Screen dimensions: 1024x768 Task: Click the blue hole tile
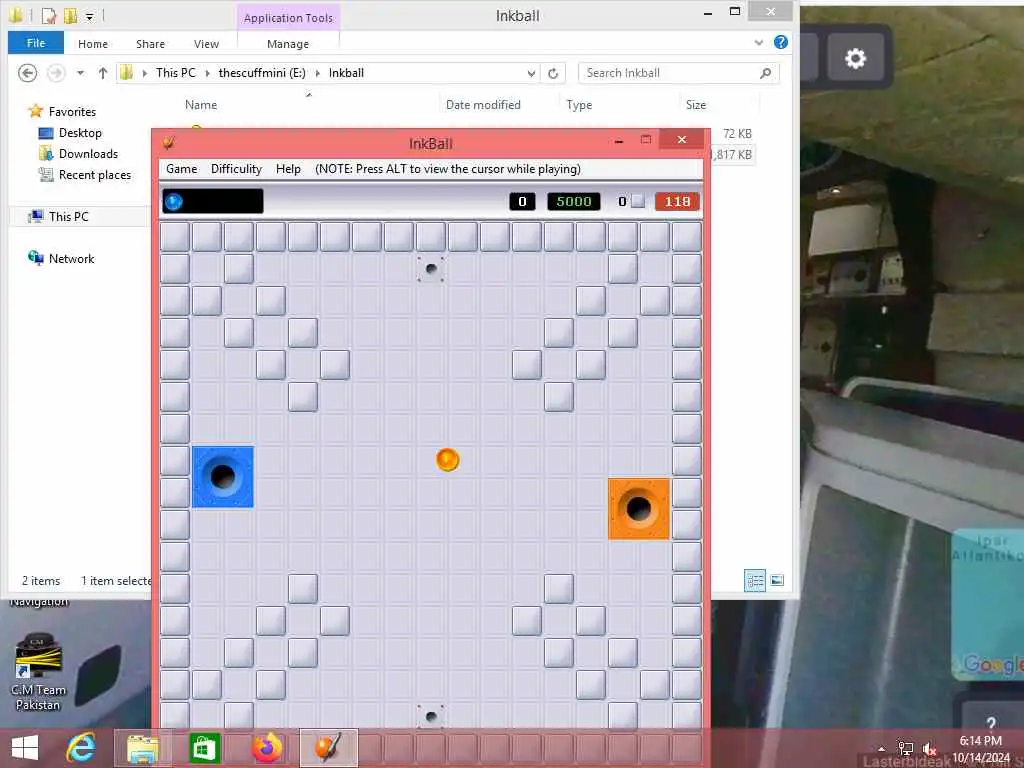coord(223,477)
